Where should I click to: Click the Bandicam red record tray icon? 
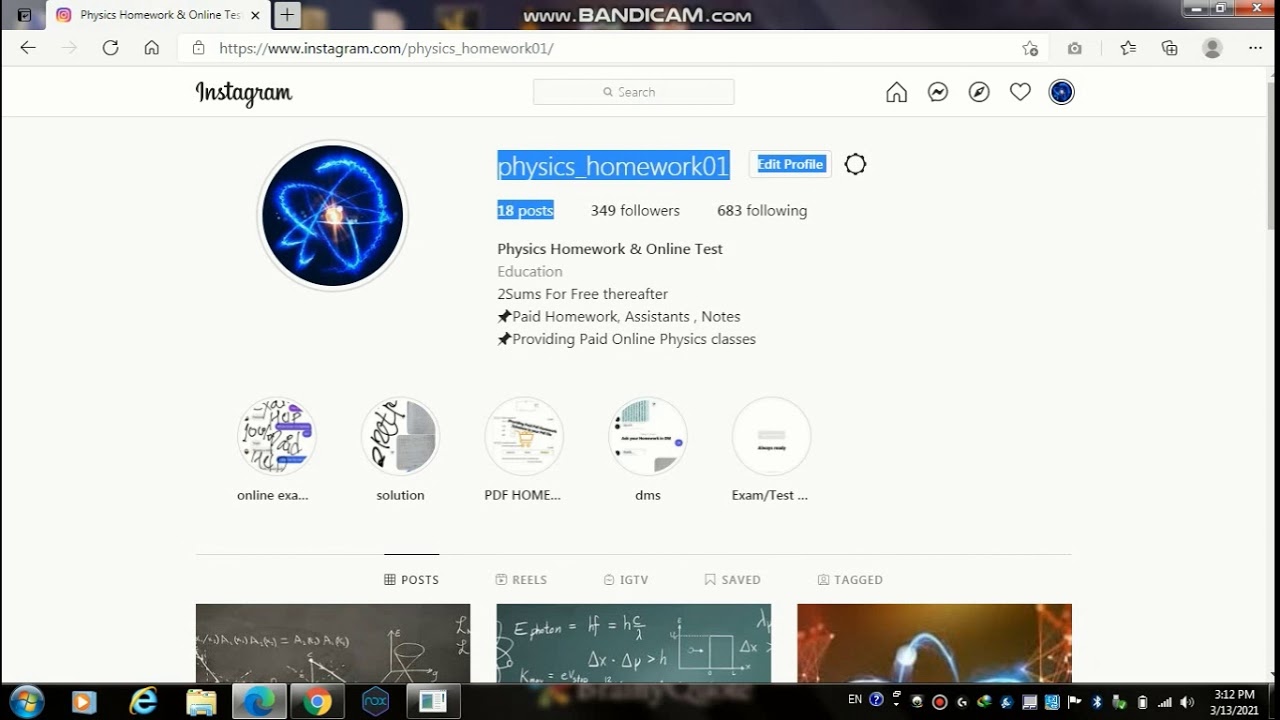tap(939, 702)
